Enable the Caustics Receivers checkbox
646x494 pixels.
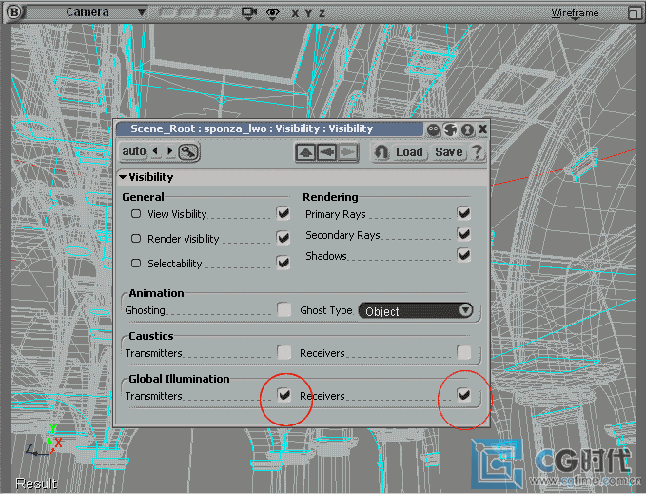tap(464, 352)
